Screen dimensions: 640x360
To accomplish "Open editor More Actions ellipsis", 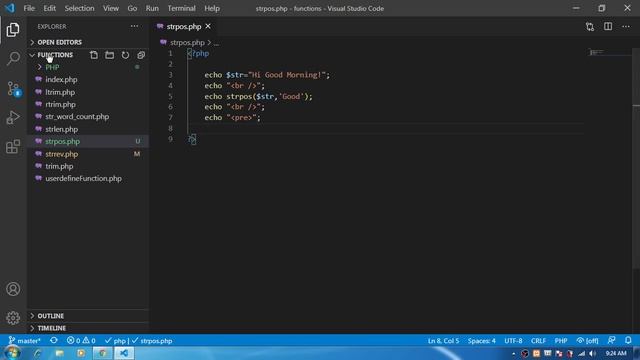I will click(x=626, y=27).
